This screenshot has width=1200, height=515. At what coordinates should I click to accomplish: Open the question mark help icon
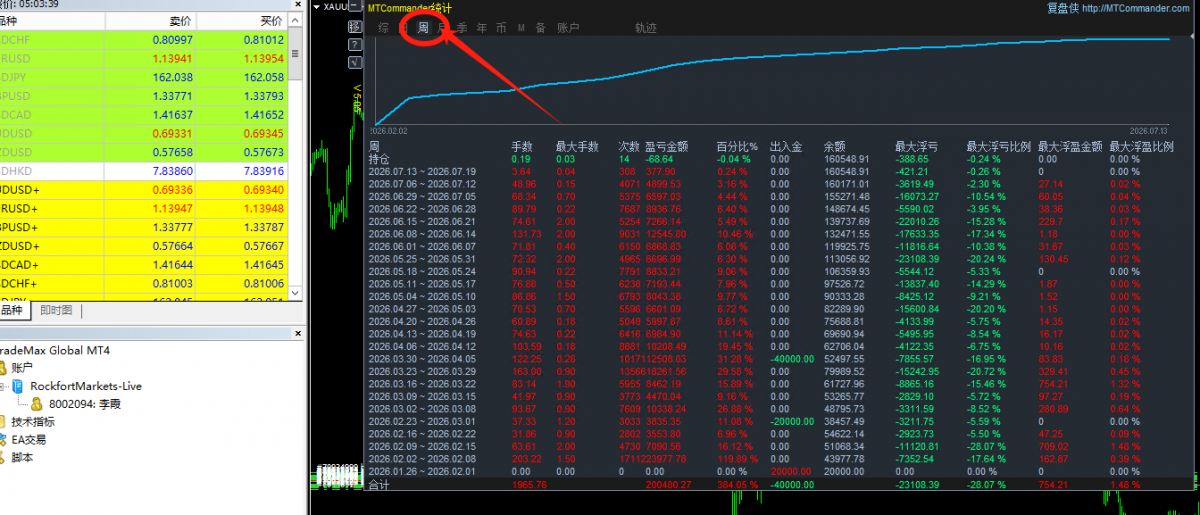click(355, 44)
